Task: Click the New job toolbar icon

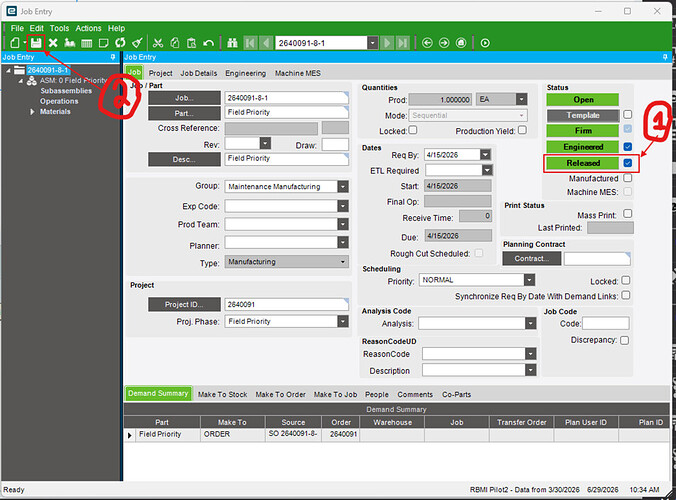Action: (x=15, y=43)
